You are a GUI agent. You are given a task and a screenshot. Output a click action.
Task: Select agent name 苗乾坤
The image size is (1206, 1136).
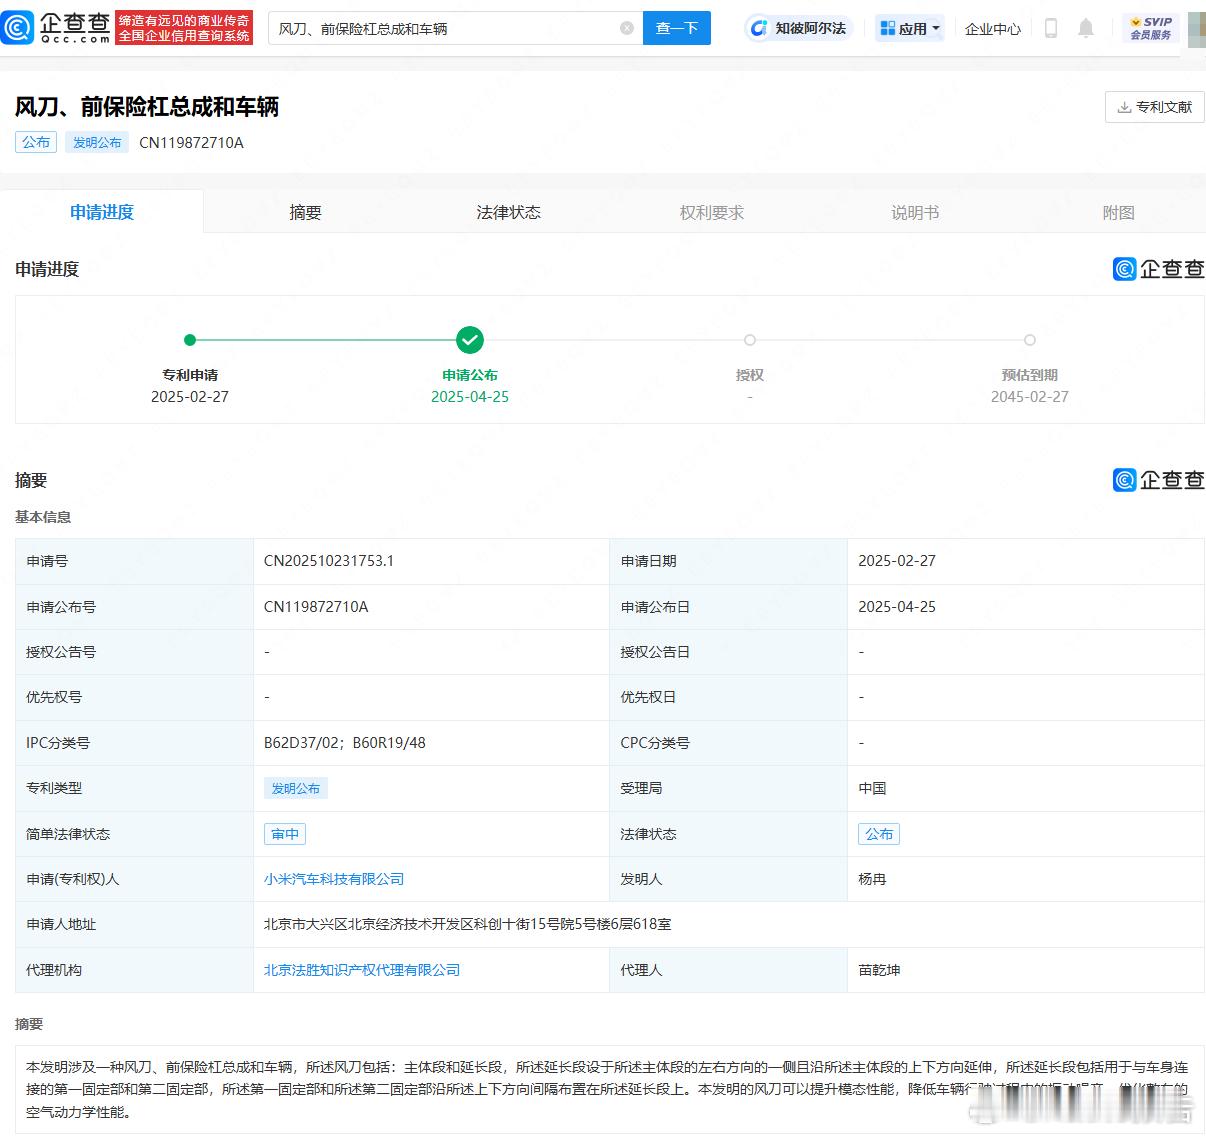879,970
